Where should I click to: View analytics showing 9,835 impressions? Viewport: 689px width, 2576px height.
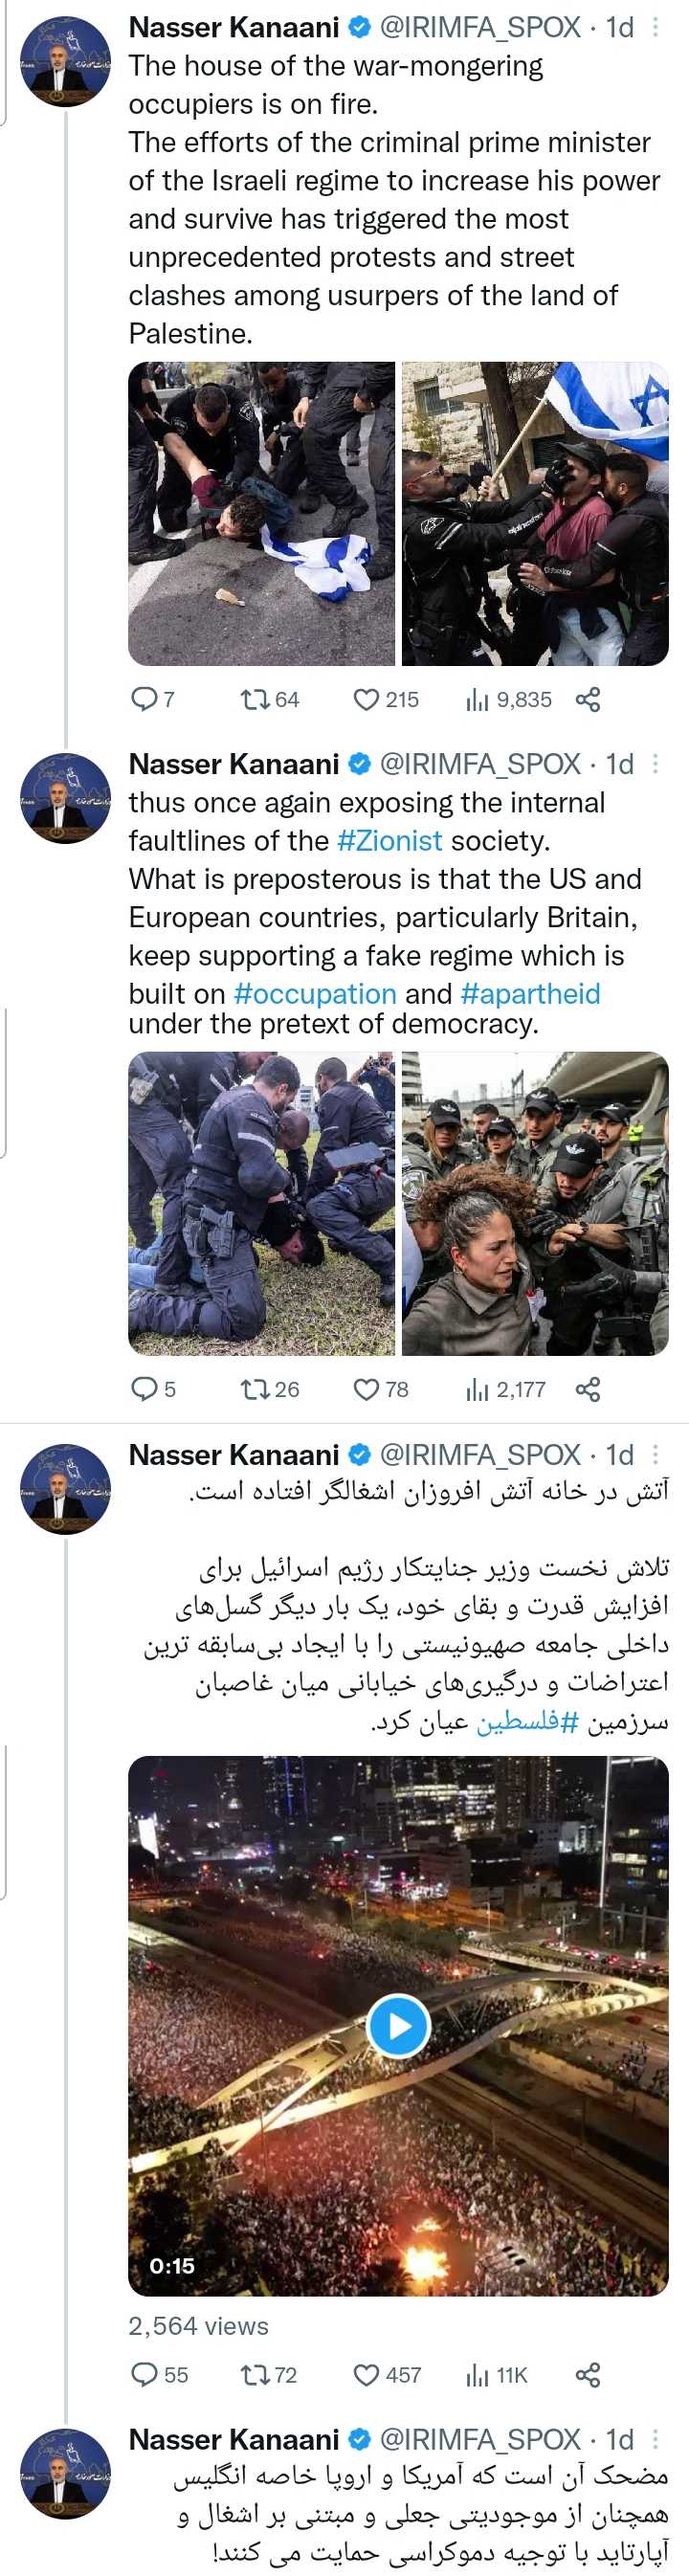pos(476,700)
